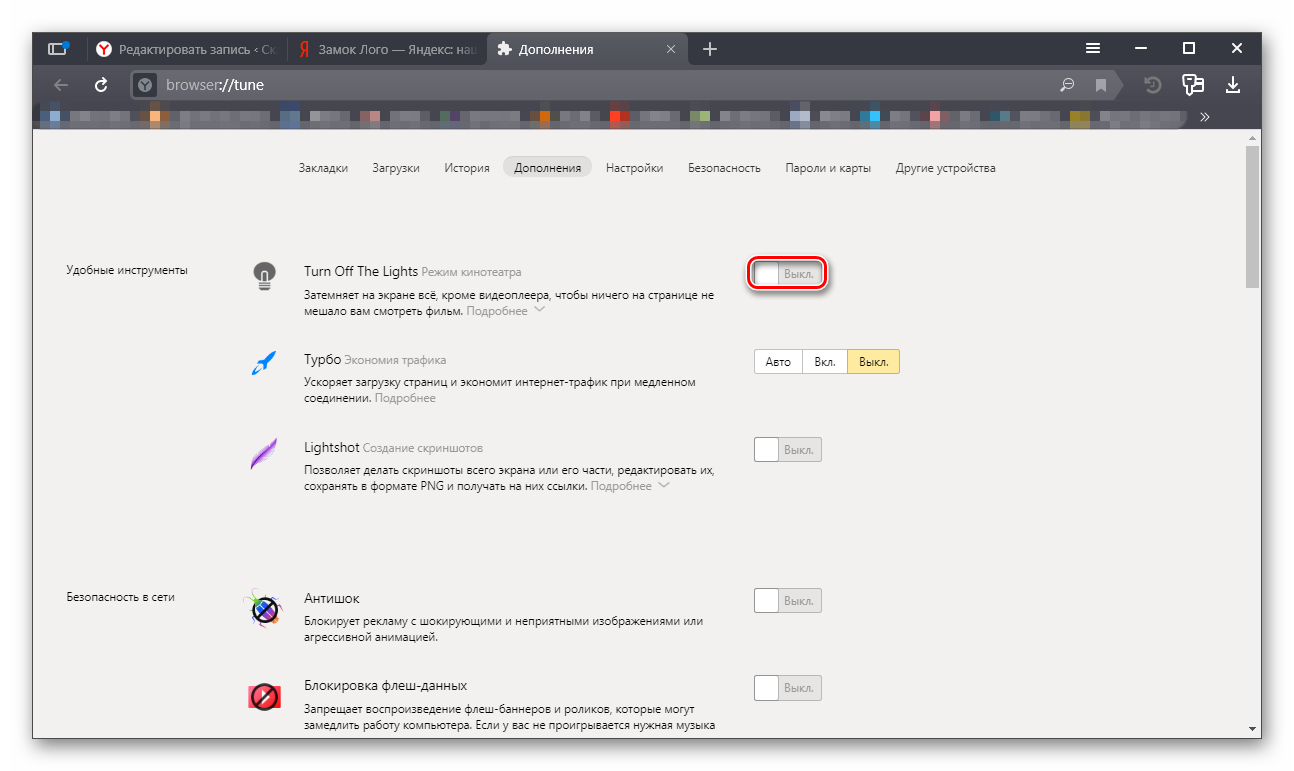Click the Антишок extension title
The height and width of the screenshot is (771, 1294).
click(x=332, y=599)
